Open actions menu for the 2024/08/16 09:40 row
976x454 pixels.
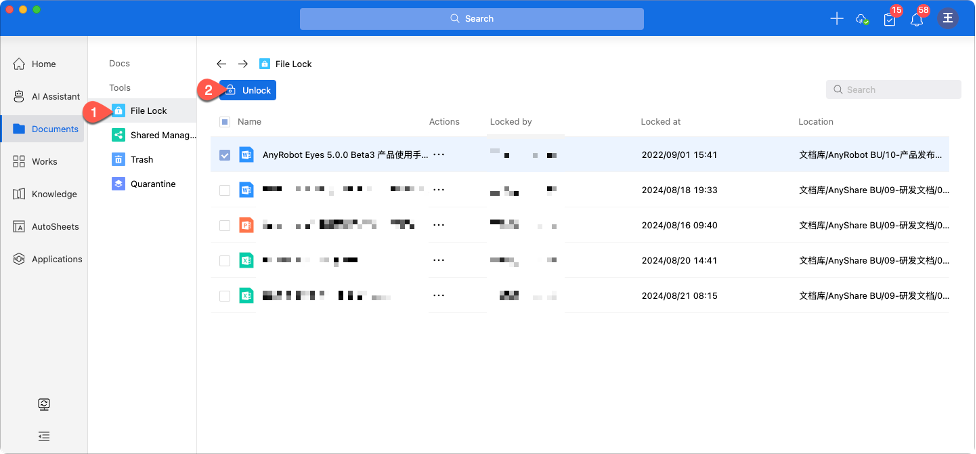(x=438, y=225)
